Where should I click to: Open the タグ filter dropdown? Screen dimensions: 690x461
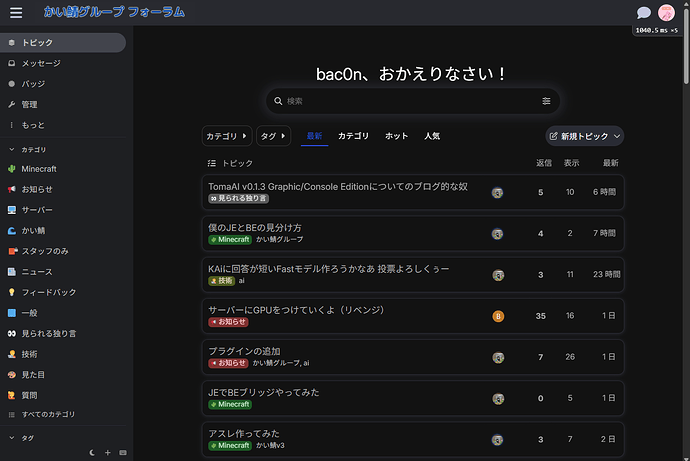coord(273,136)
